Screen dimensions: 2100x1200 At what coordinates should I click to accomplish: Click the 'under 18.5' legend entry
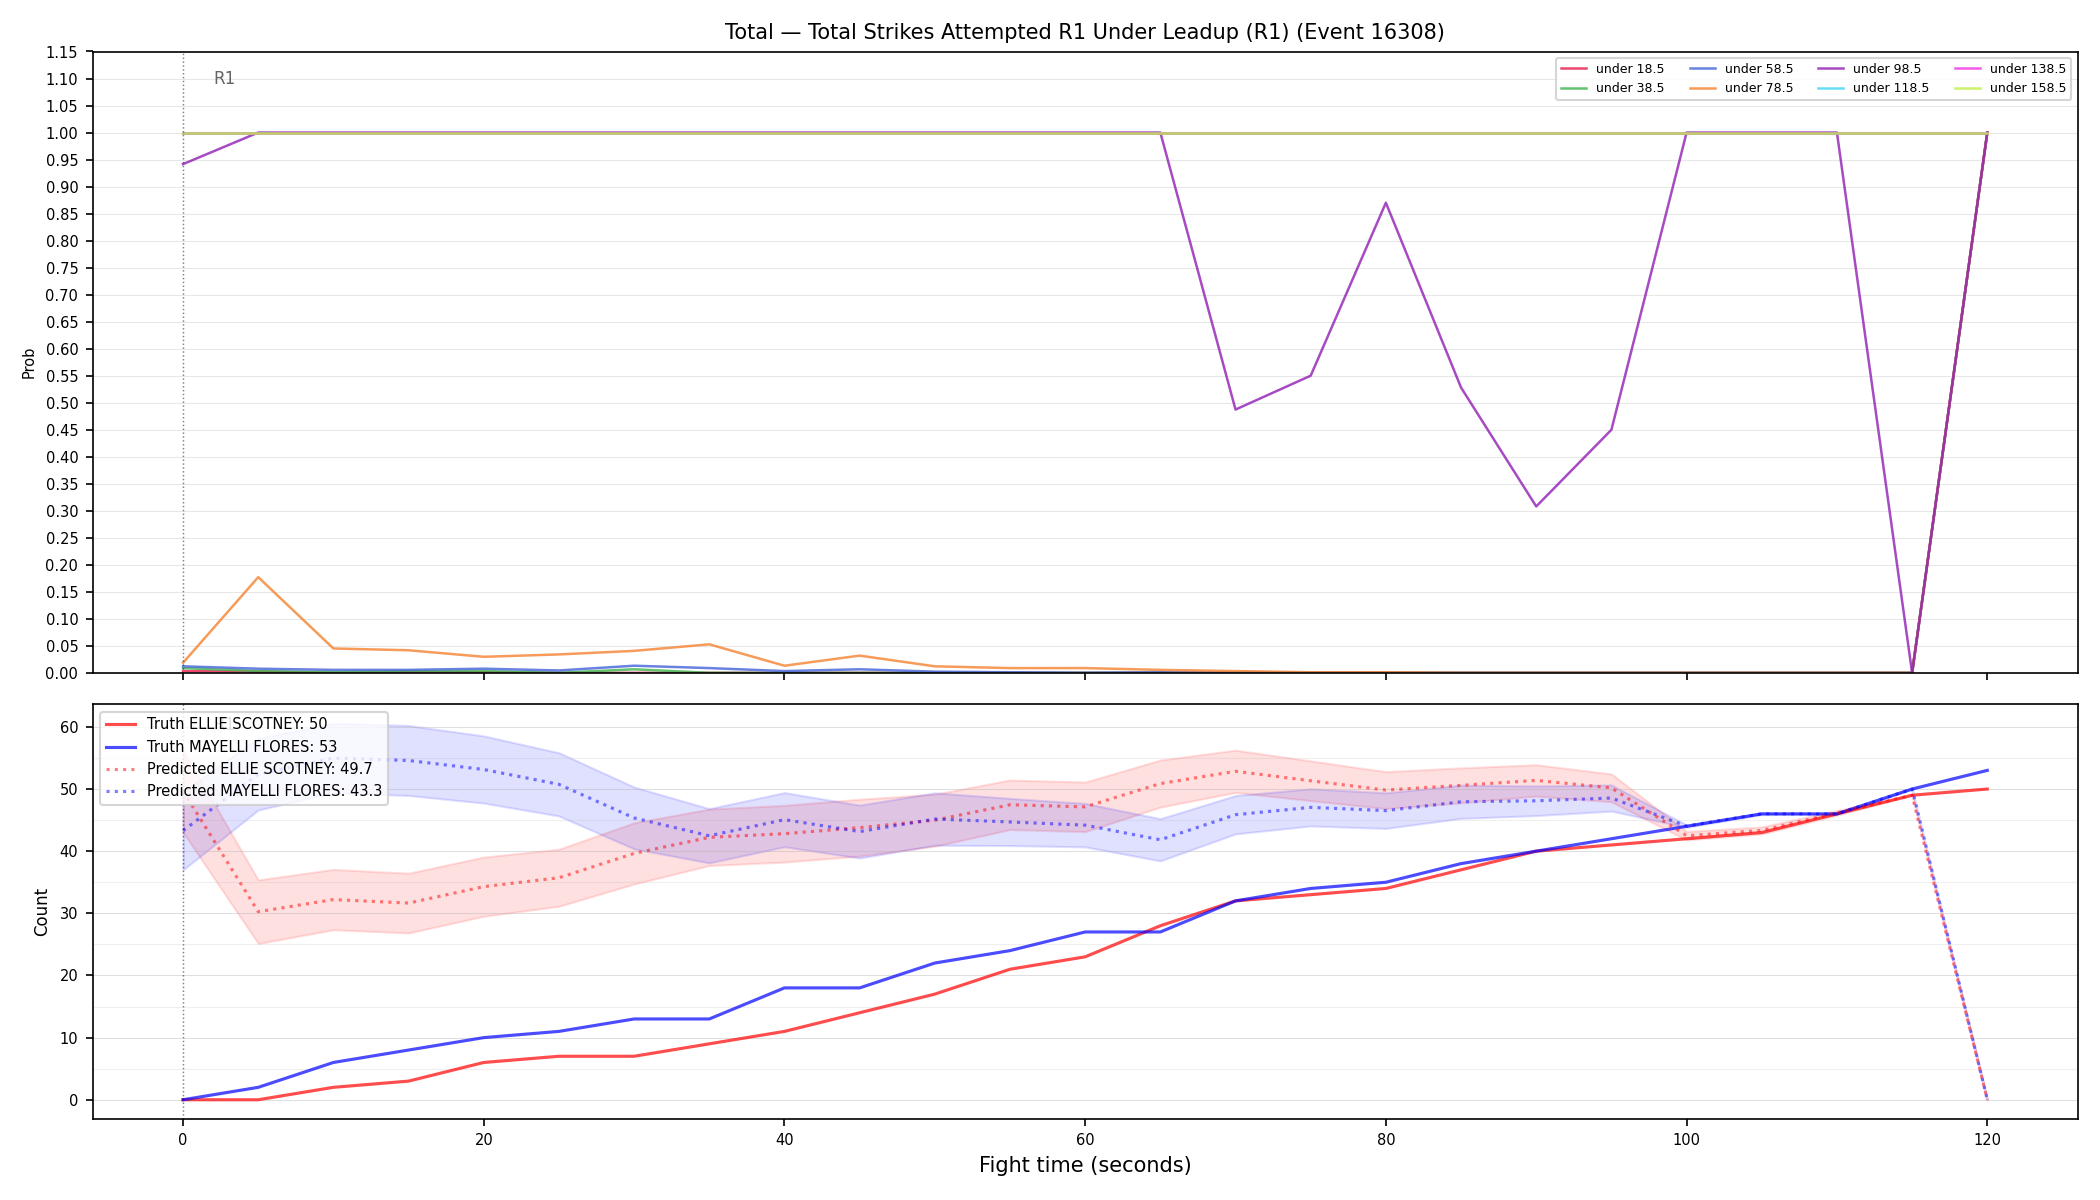(x=1612, y=69)
